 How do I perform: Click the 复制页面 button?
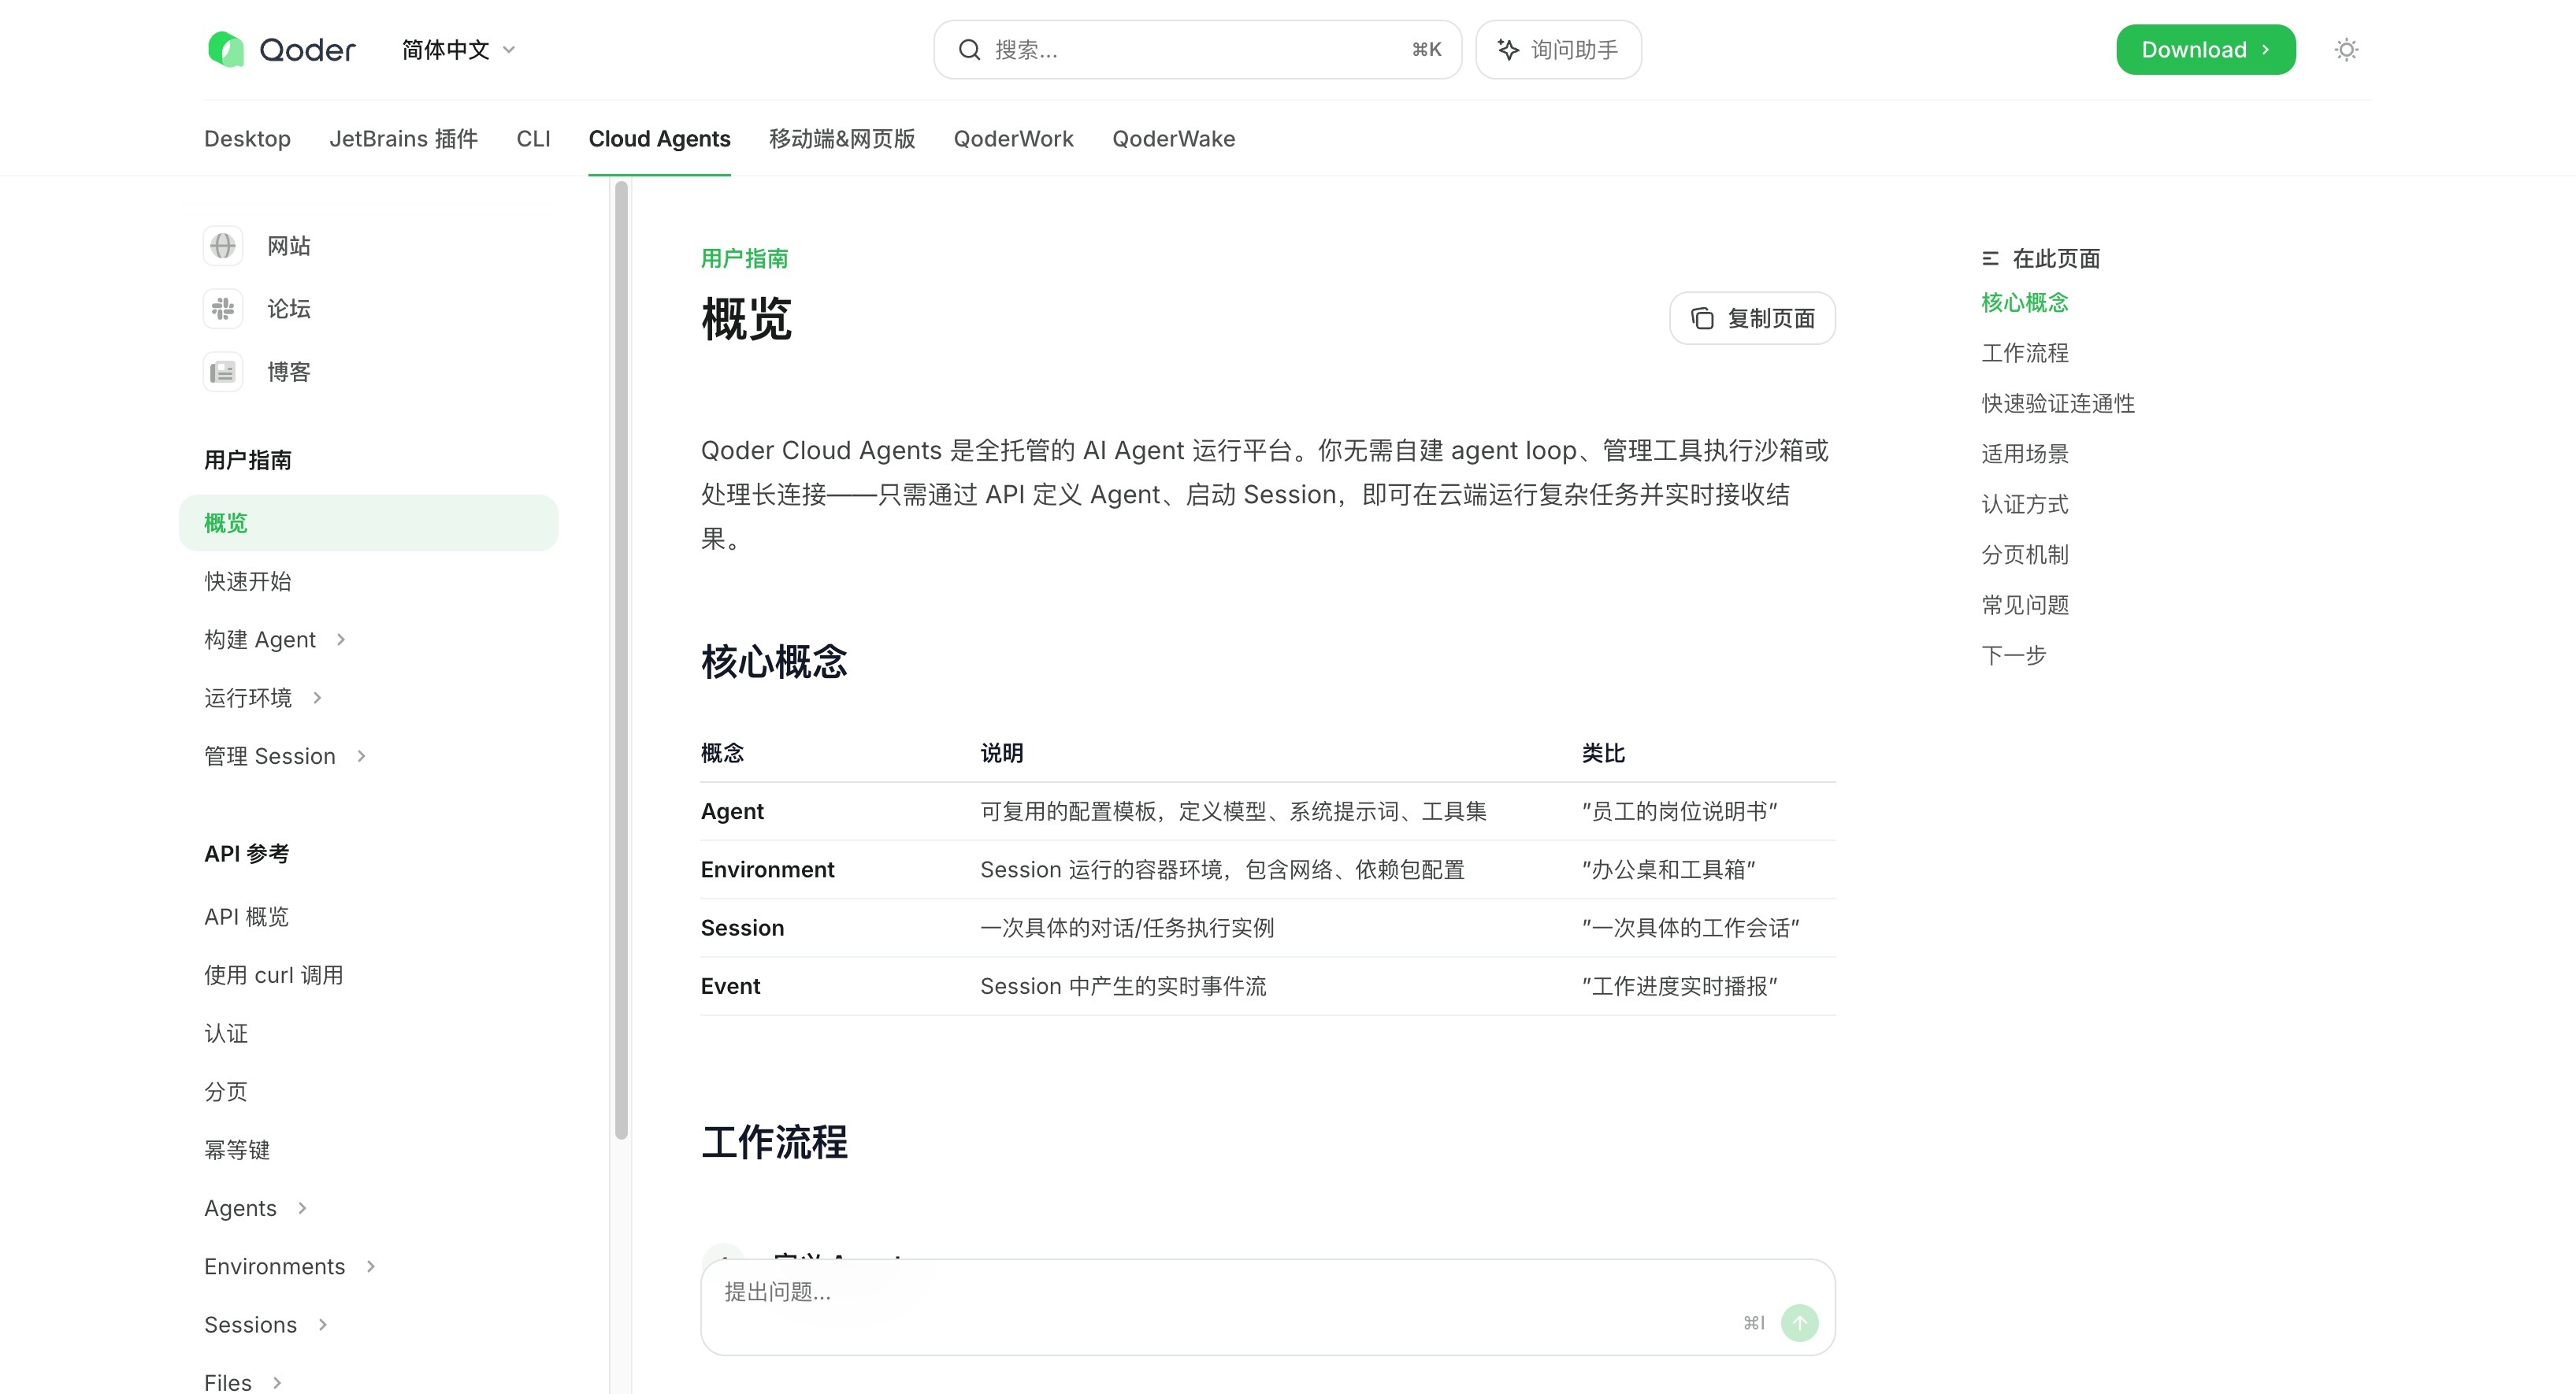tap(1752, 318)
